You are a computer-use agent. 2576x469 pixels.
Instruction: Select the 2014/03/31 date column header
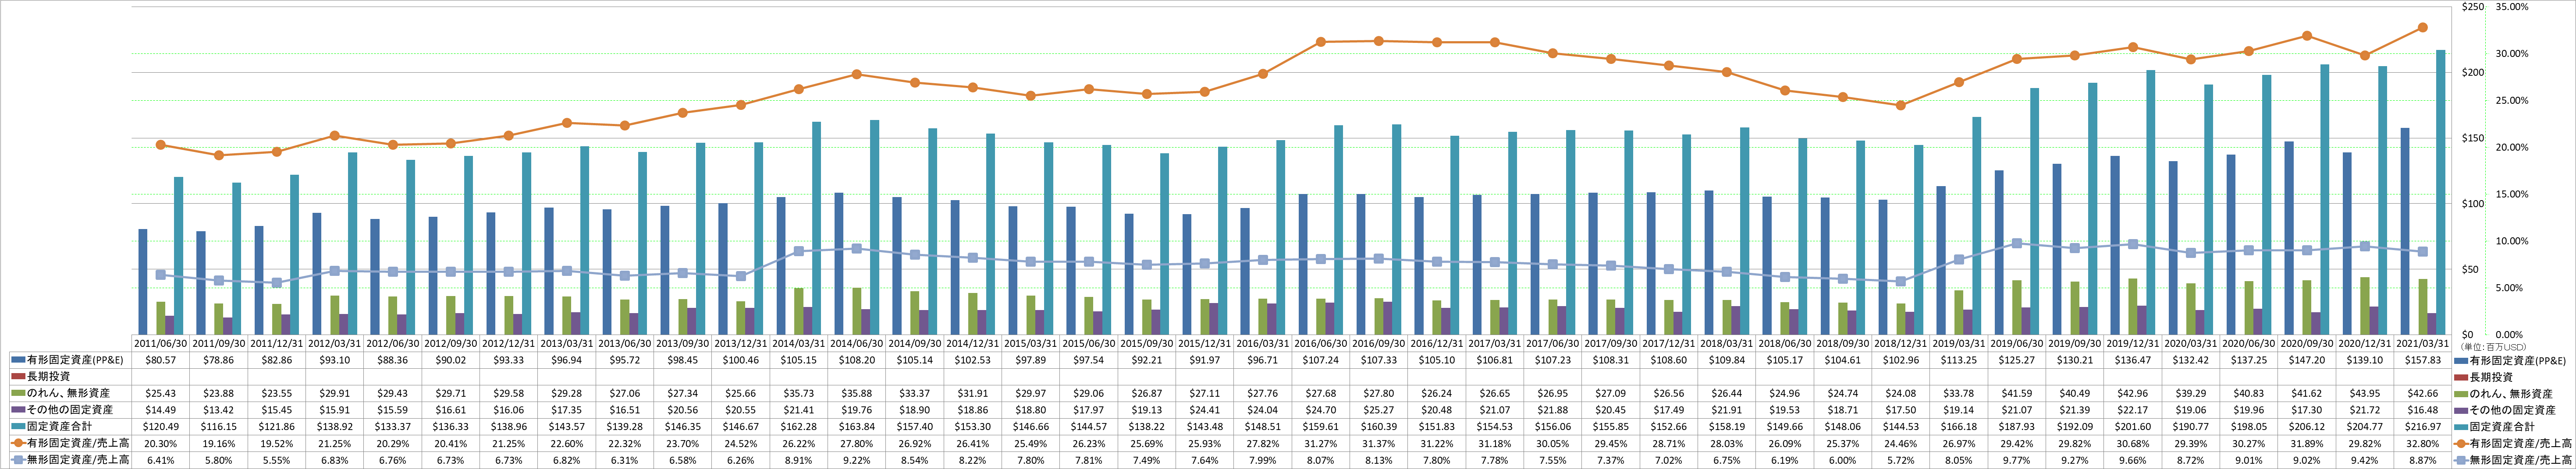coord(799,343)
